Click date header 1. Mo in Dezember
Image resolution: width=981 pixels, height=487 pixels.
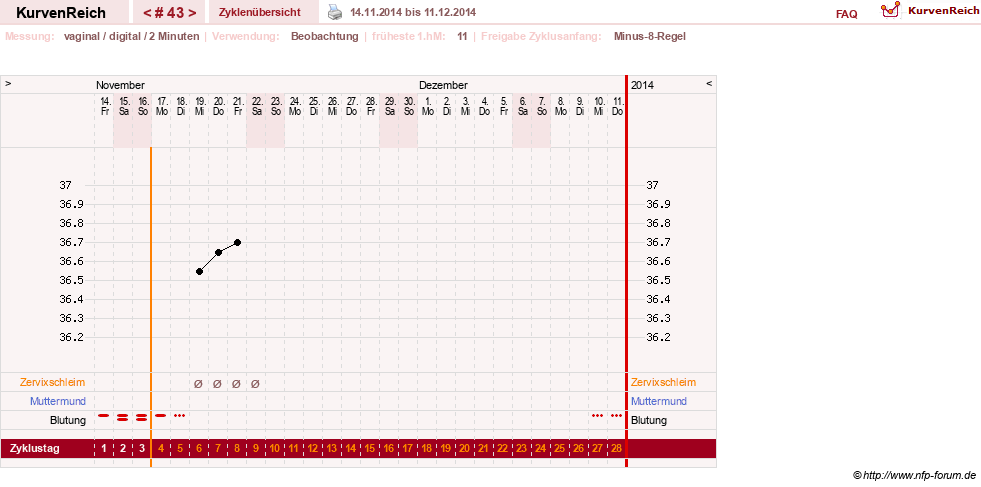click(x=427, y=106)
